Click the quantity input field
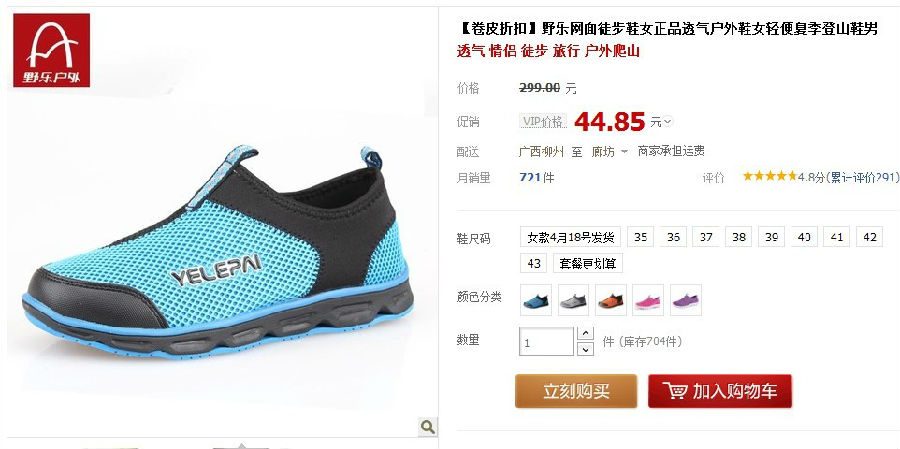Image resolution: width=900 pixels, height=449 pixels. pyautogui.click(x=546, y=342)
